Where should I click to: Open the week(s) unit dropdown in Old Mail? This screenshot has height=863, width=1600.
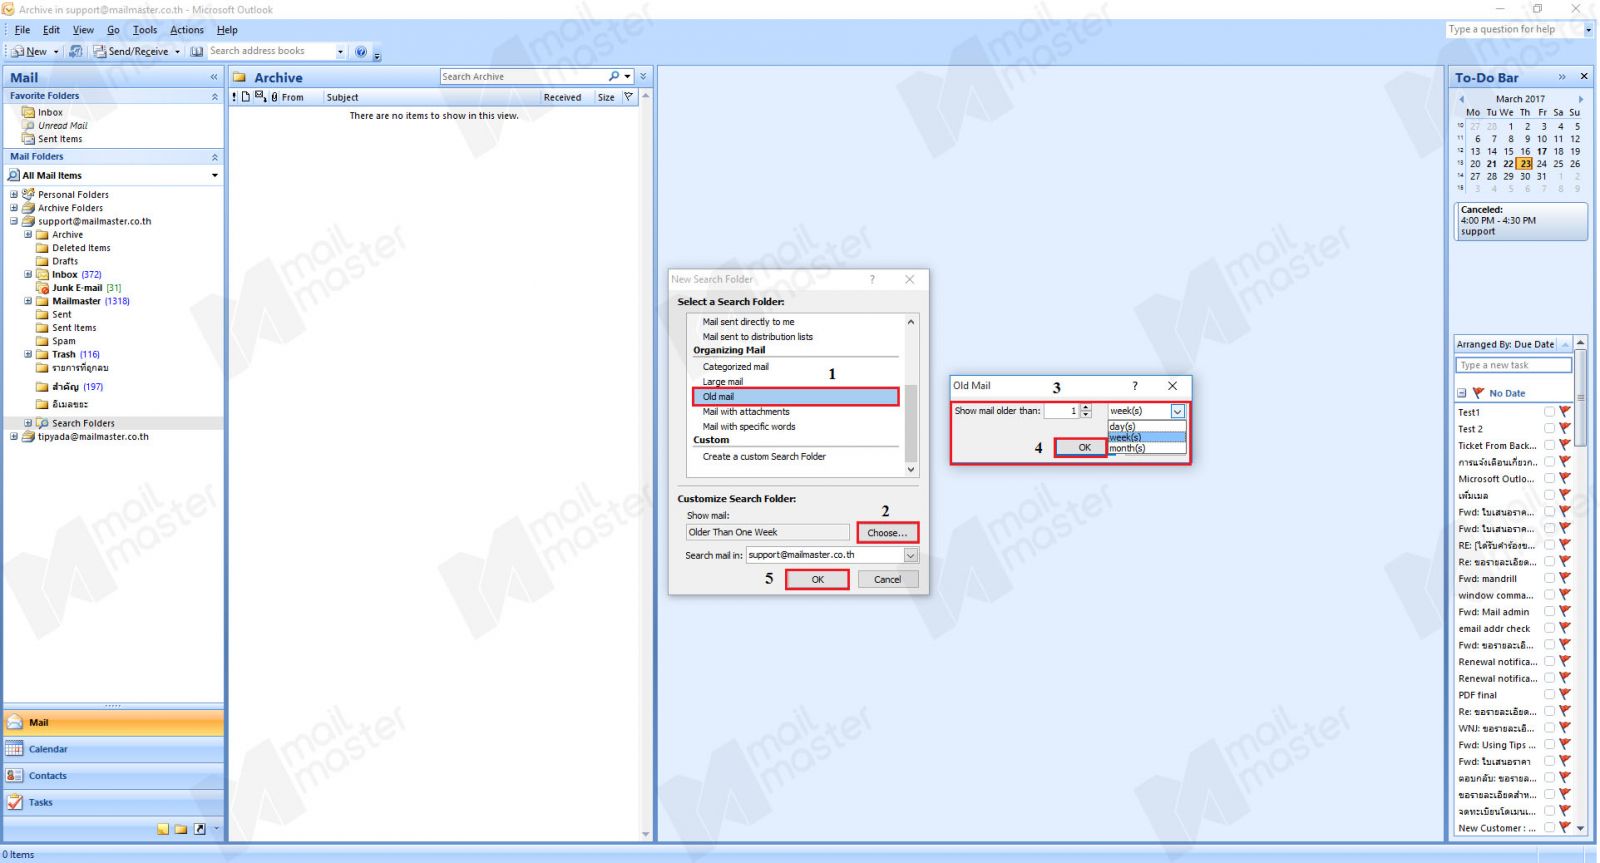pos(1178,411)
